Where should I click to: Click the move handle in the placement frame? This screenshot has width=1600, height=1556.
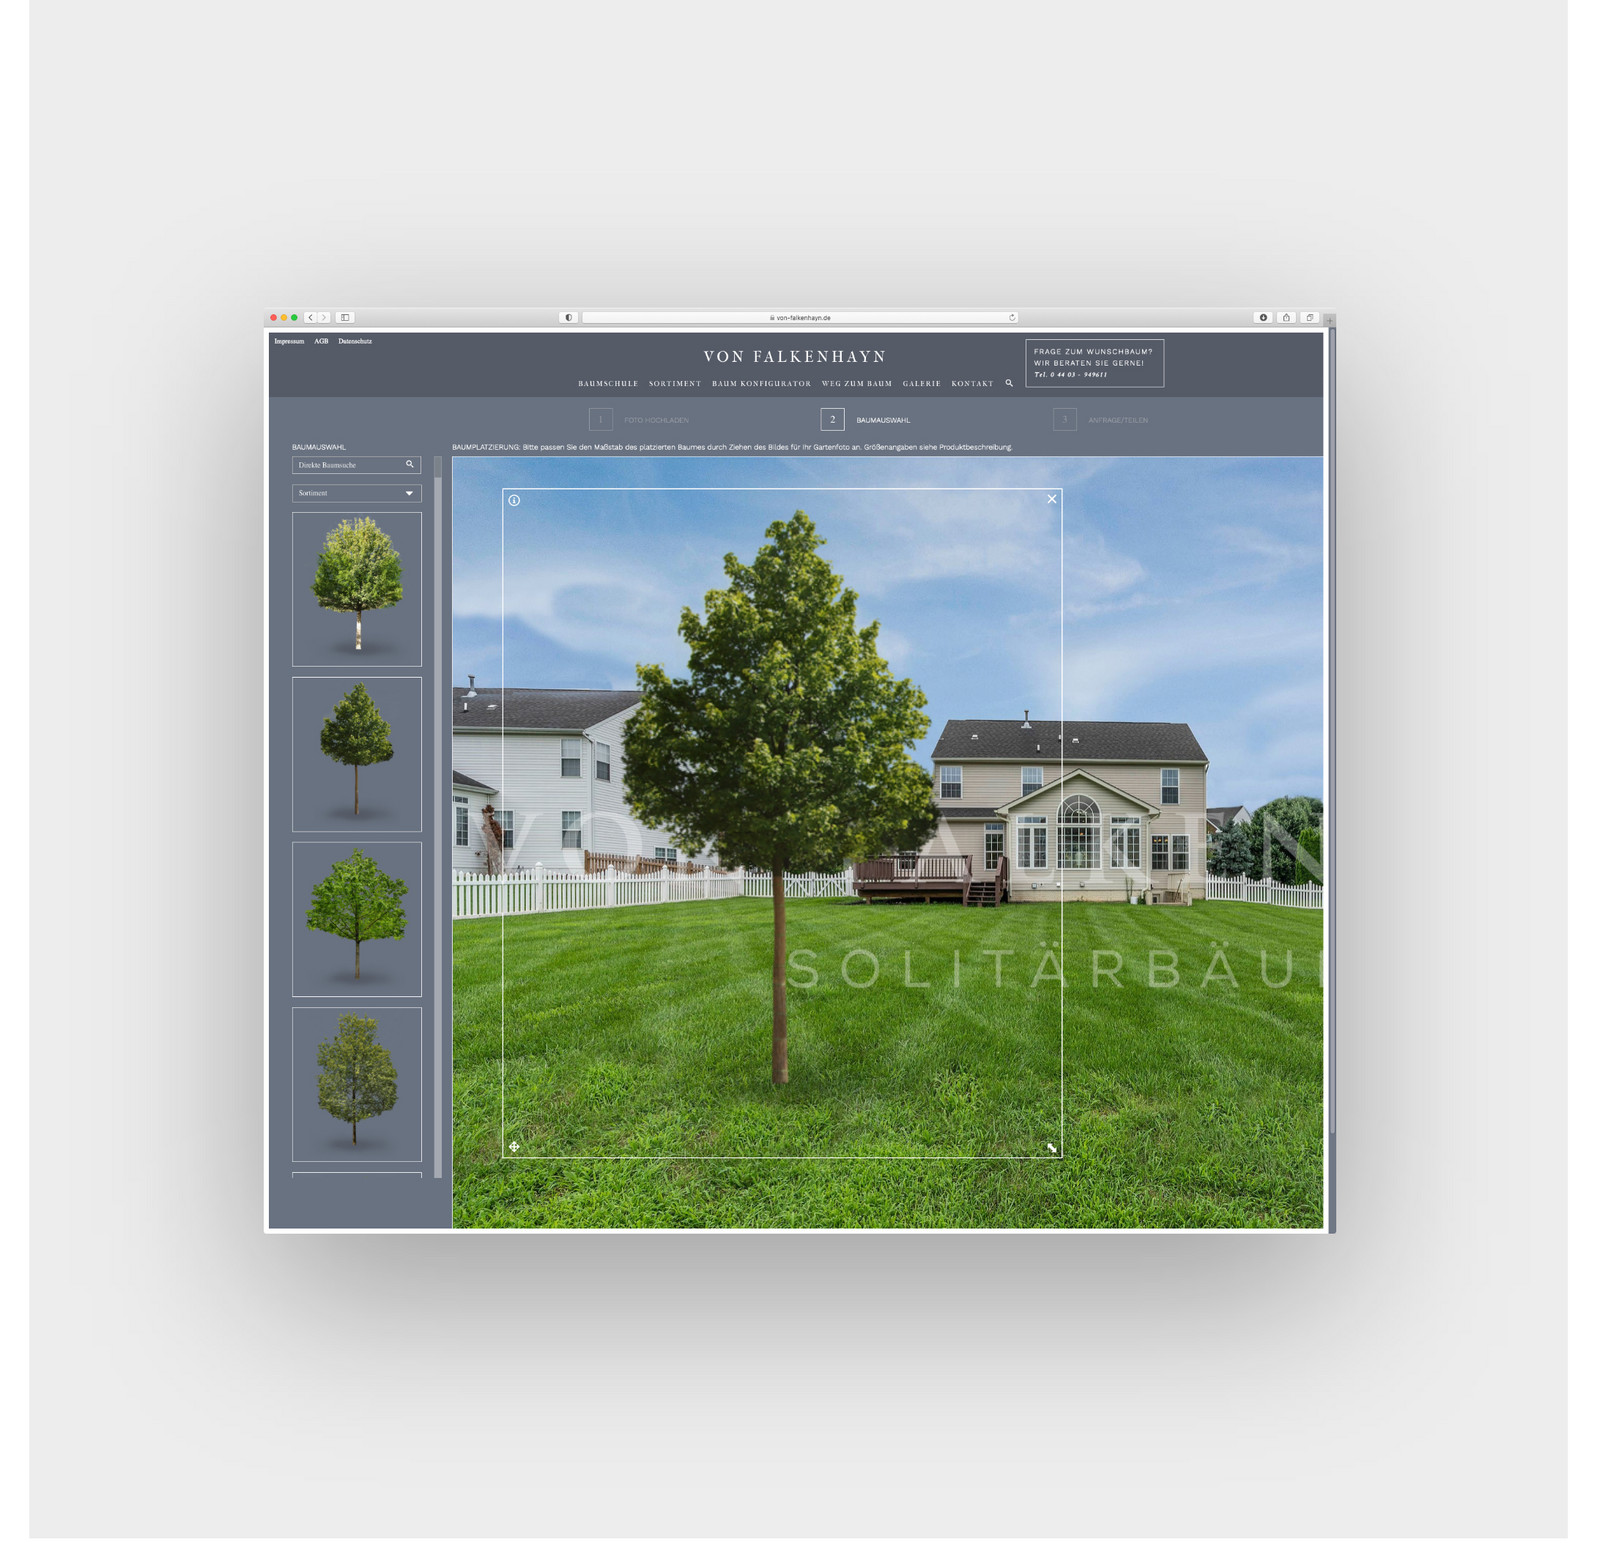coord(514,1148)
